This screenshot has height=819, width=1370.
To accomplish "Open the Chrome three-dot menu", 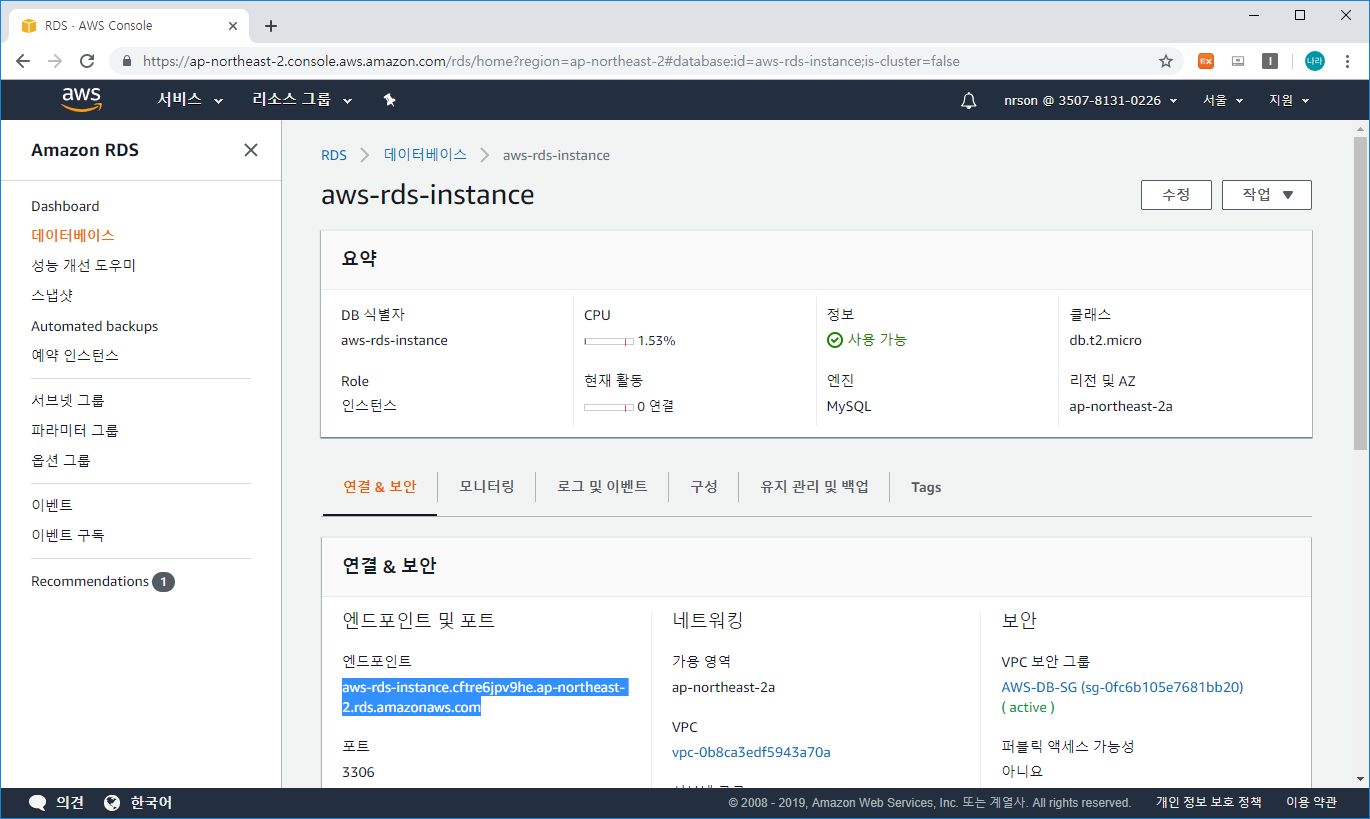I will coord(1347,61).
